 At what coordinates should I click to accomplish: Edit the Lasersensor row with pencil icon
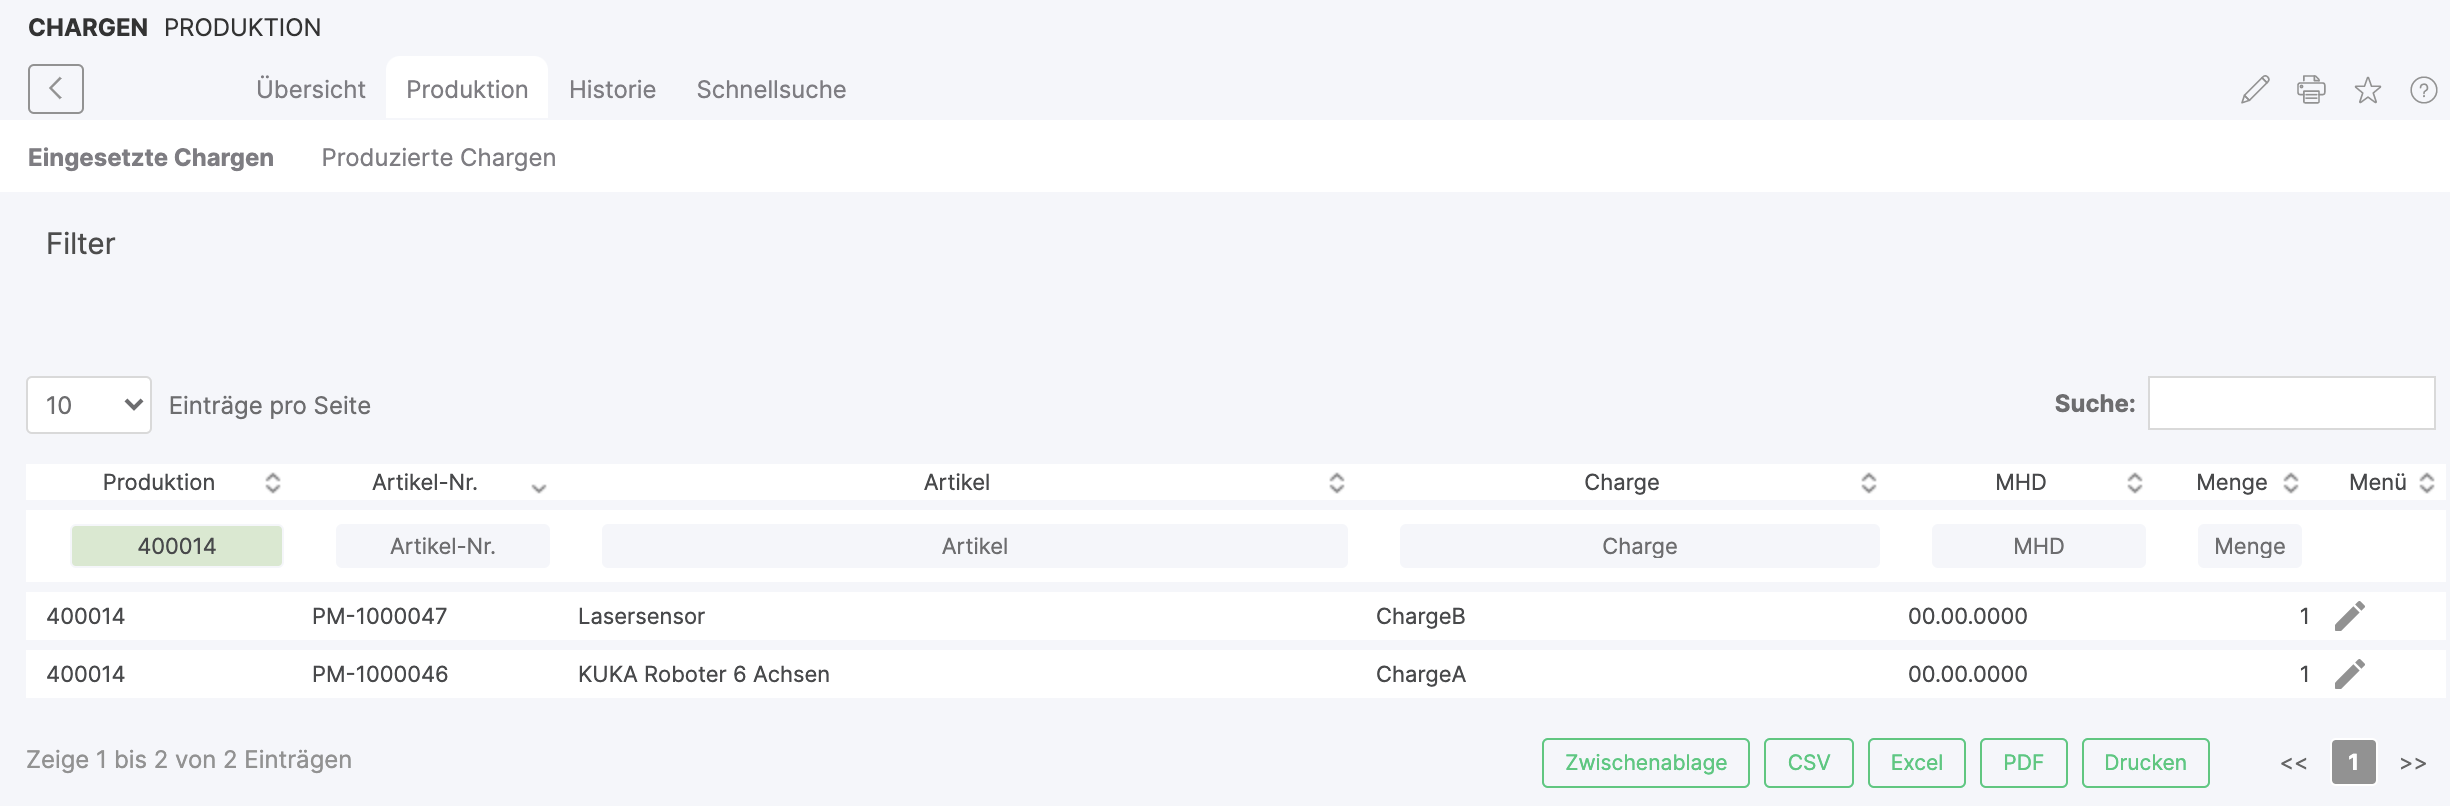tap(2349, 616)
